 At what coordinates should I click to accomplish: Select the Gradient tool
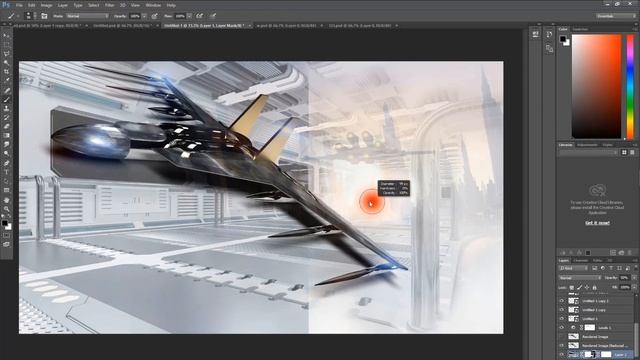coord(6,136)
